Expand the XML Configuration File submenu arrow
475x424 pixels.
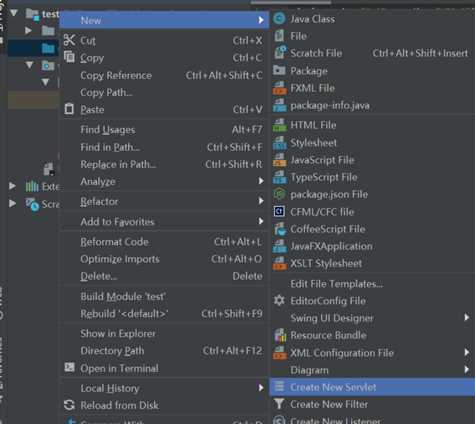tap(467, 352)
